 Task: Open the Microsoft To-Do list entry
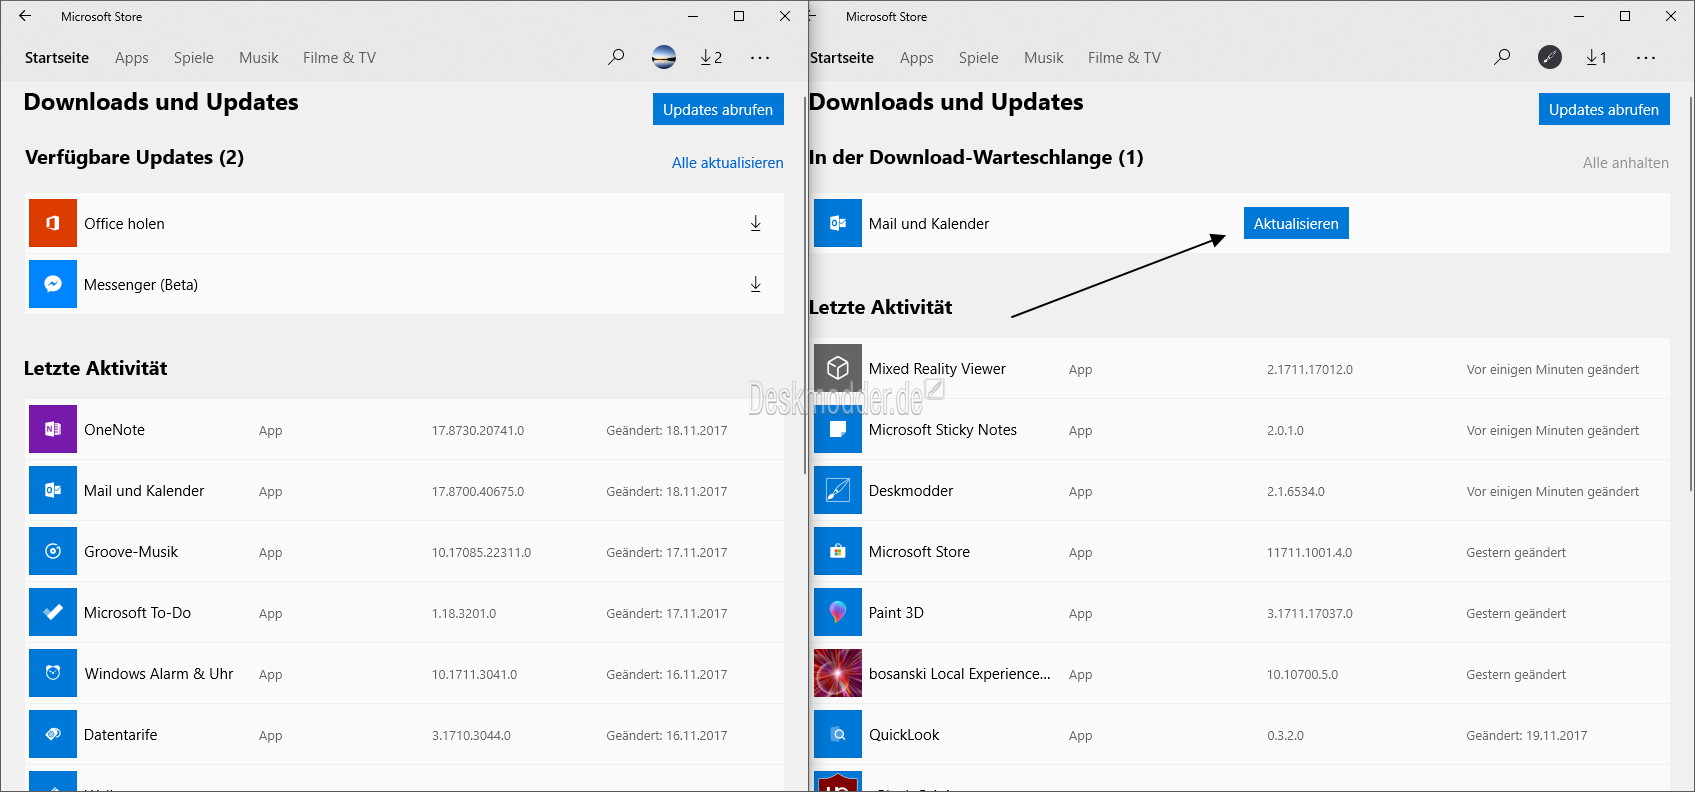click(405, 612)
